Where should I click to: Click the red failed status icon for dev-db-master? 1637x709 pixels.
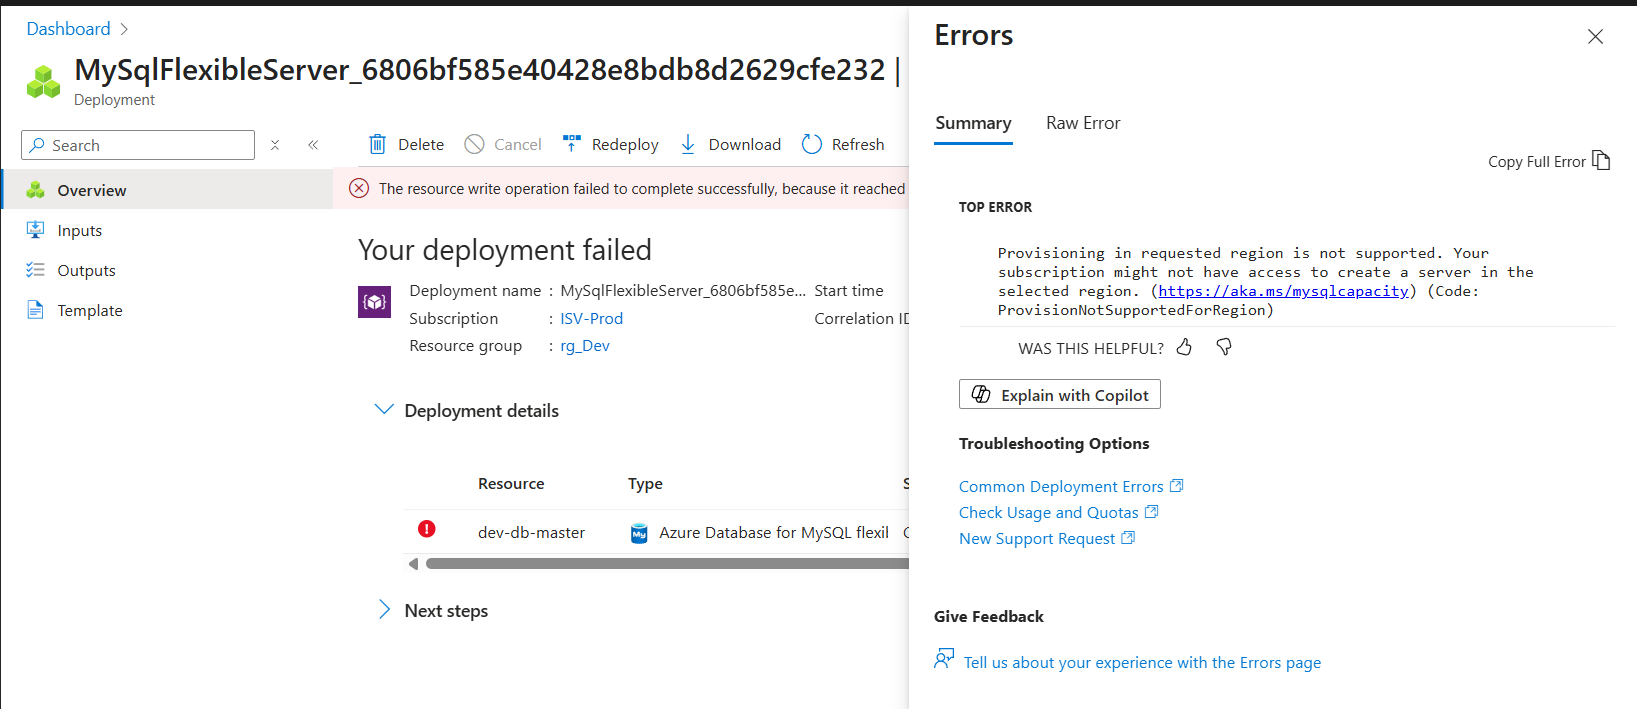(x=427, y=529)
